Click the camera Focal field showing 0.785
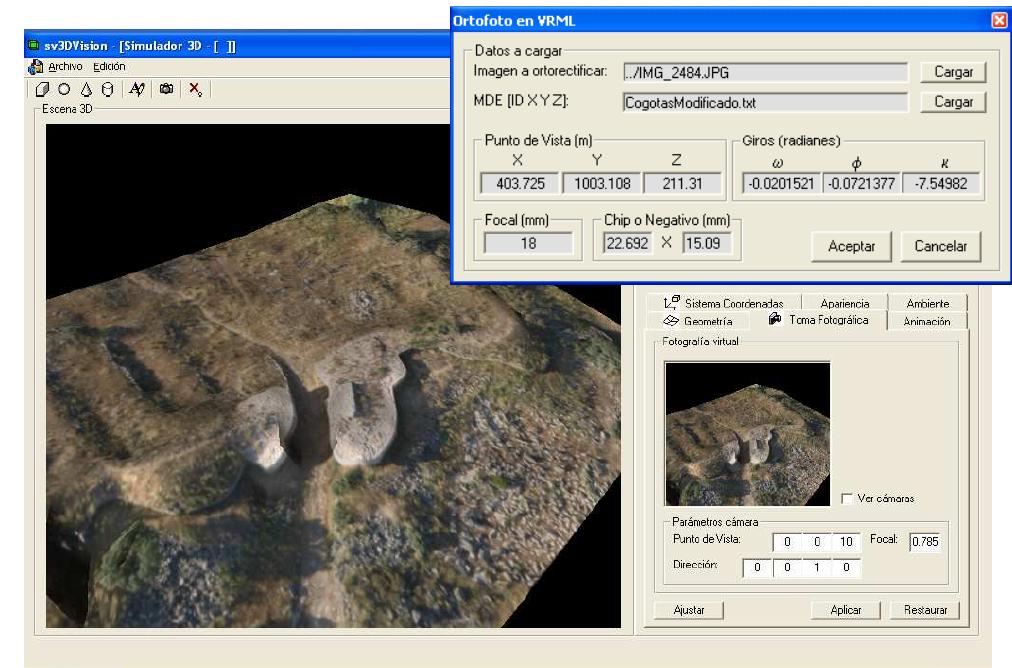Viewport: 1012px width, 668px height. tap(925, 541)
